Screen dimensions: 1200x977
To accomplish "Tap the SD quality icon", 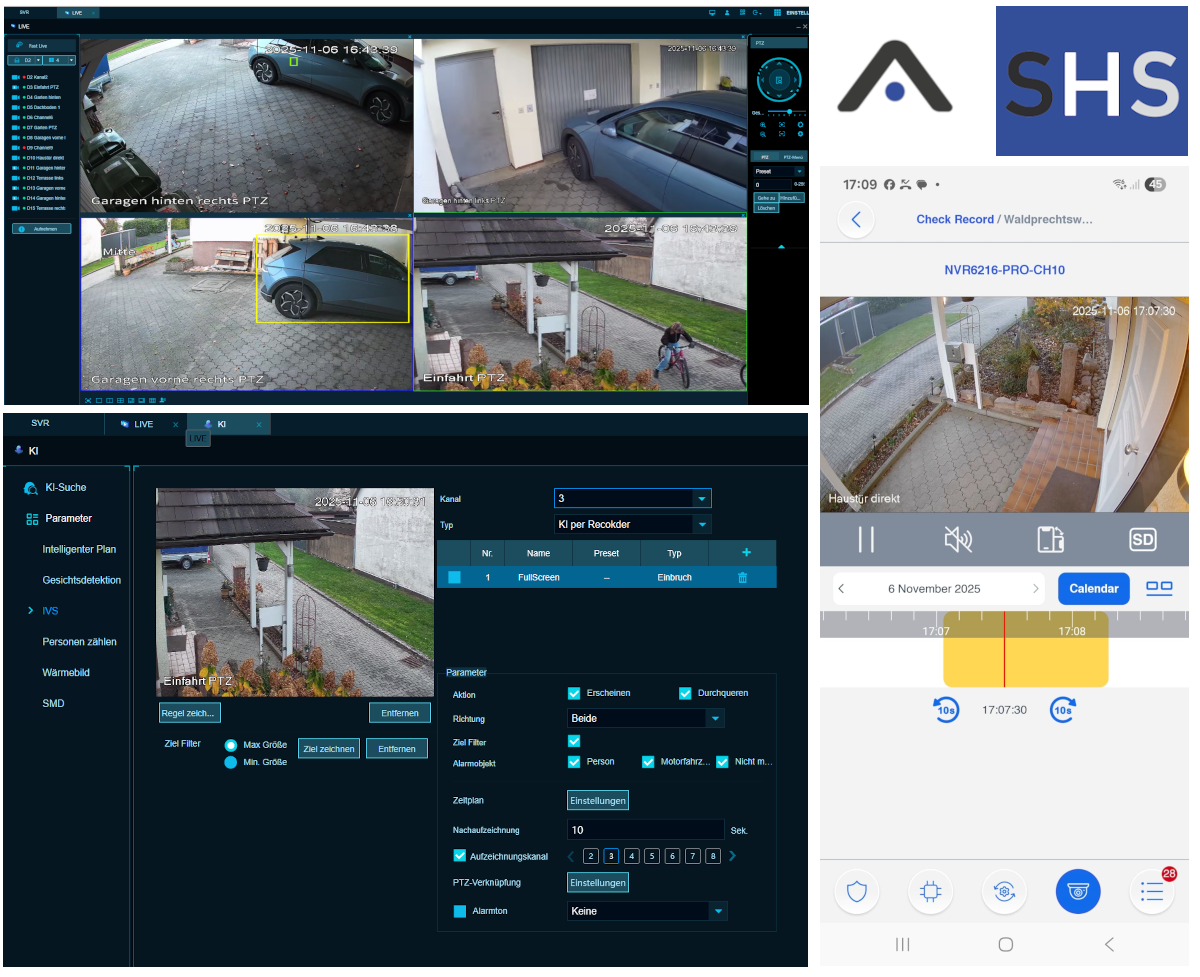I will [1142, 540].
